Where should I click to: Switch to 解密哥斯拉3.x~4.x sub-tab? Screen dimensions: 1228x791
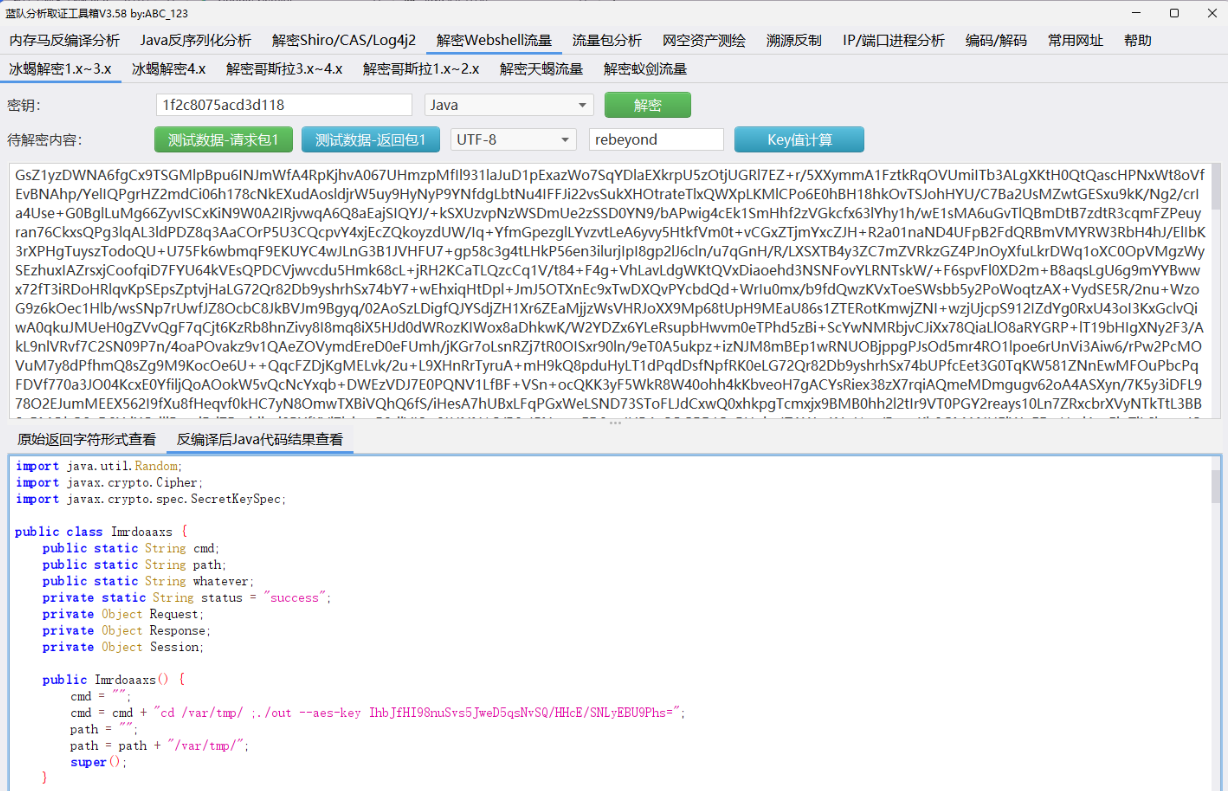284,69
